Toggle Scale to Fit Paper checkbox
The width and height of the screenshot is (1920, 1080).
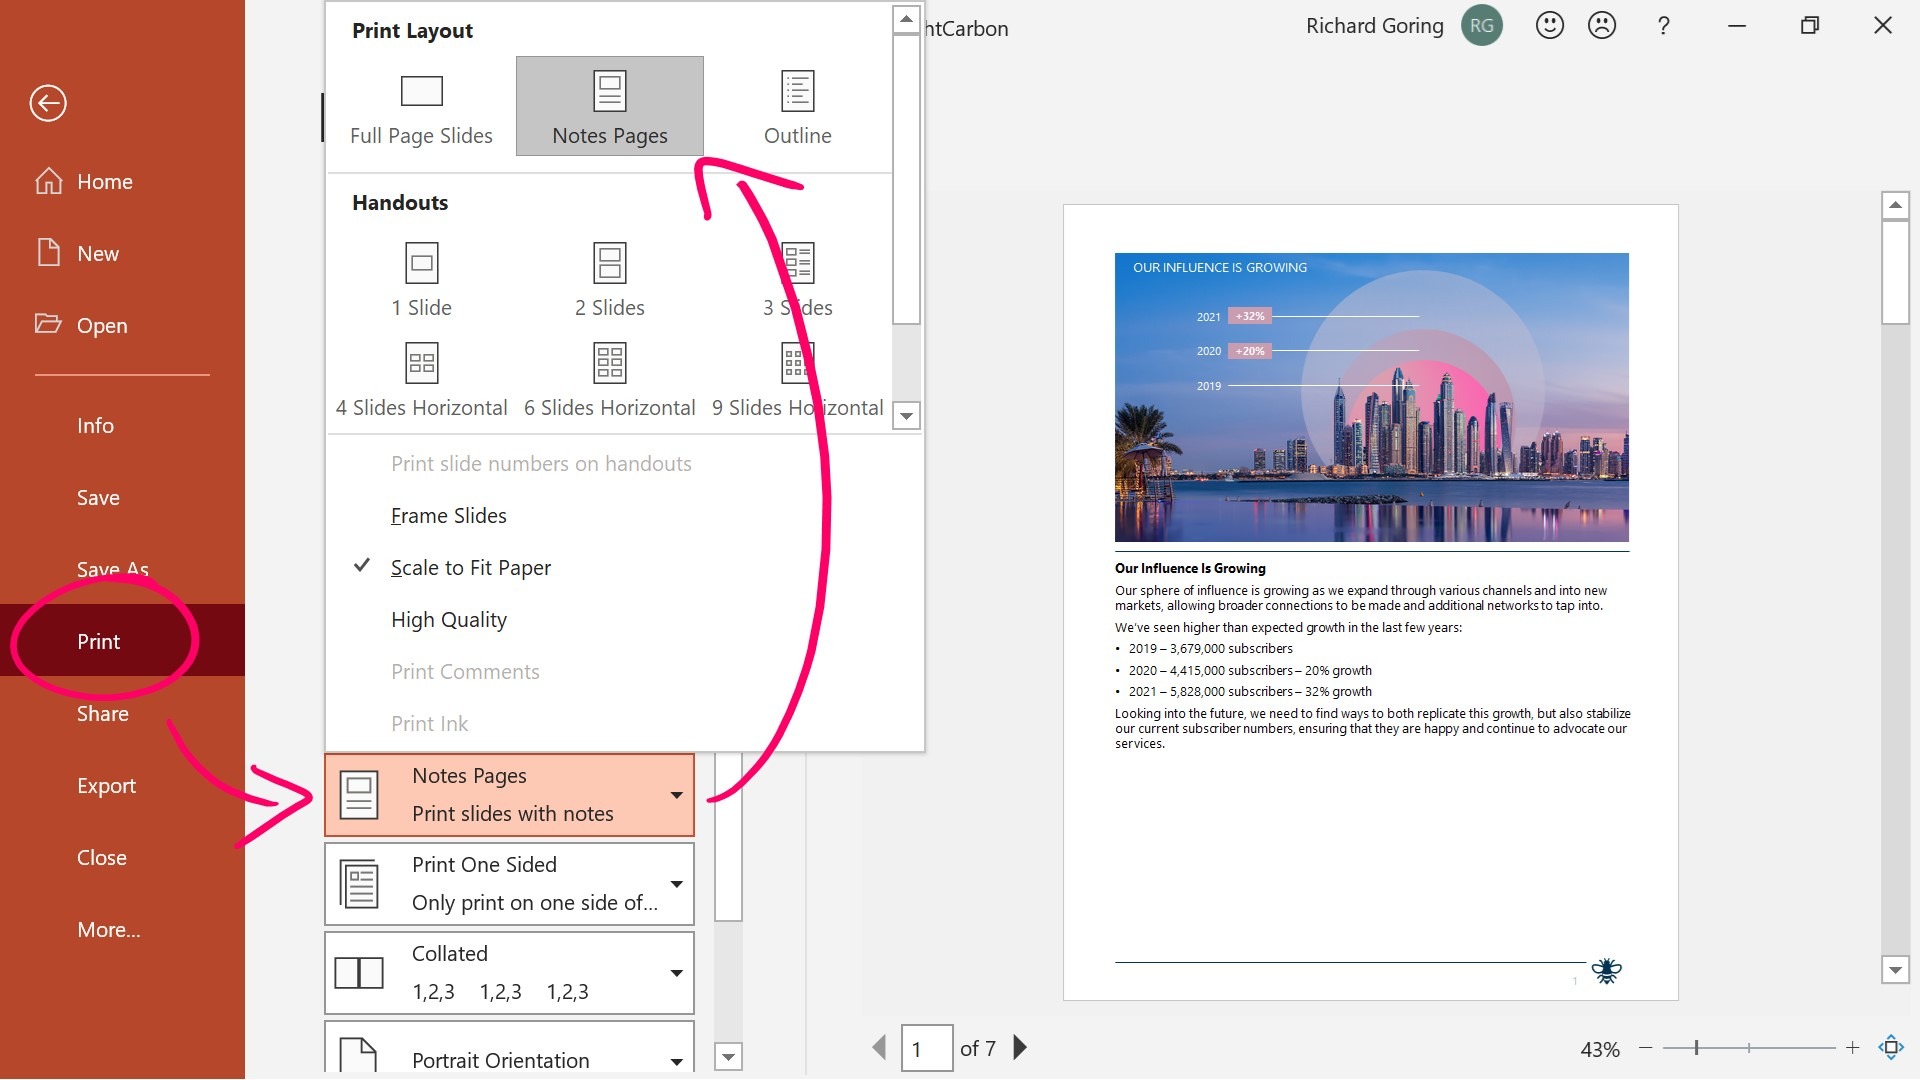472,567
